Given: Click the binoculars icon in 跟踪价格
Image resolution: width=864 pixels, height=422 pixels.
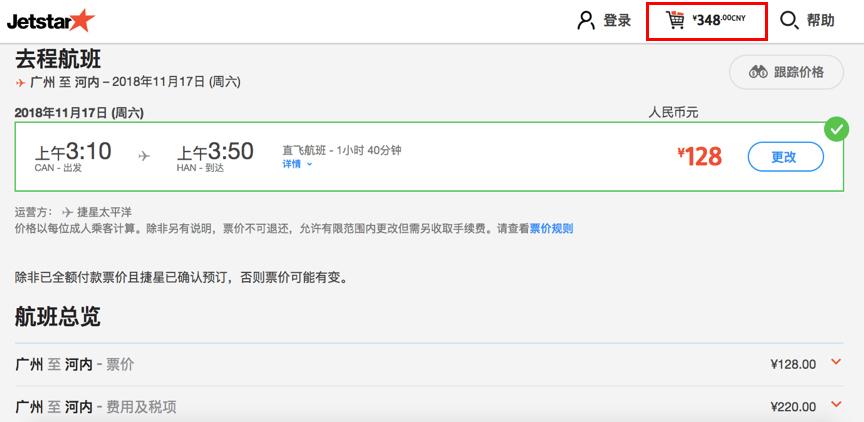Looking at the screenshot, I should pyautogui.click(x=758, y=72).
